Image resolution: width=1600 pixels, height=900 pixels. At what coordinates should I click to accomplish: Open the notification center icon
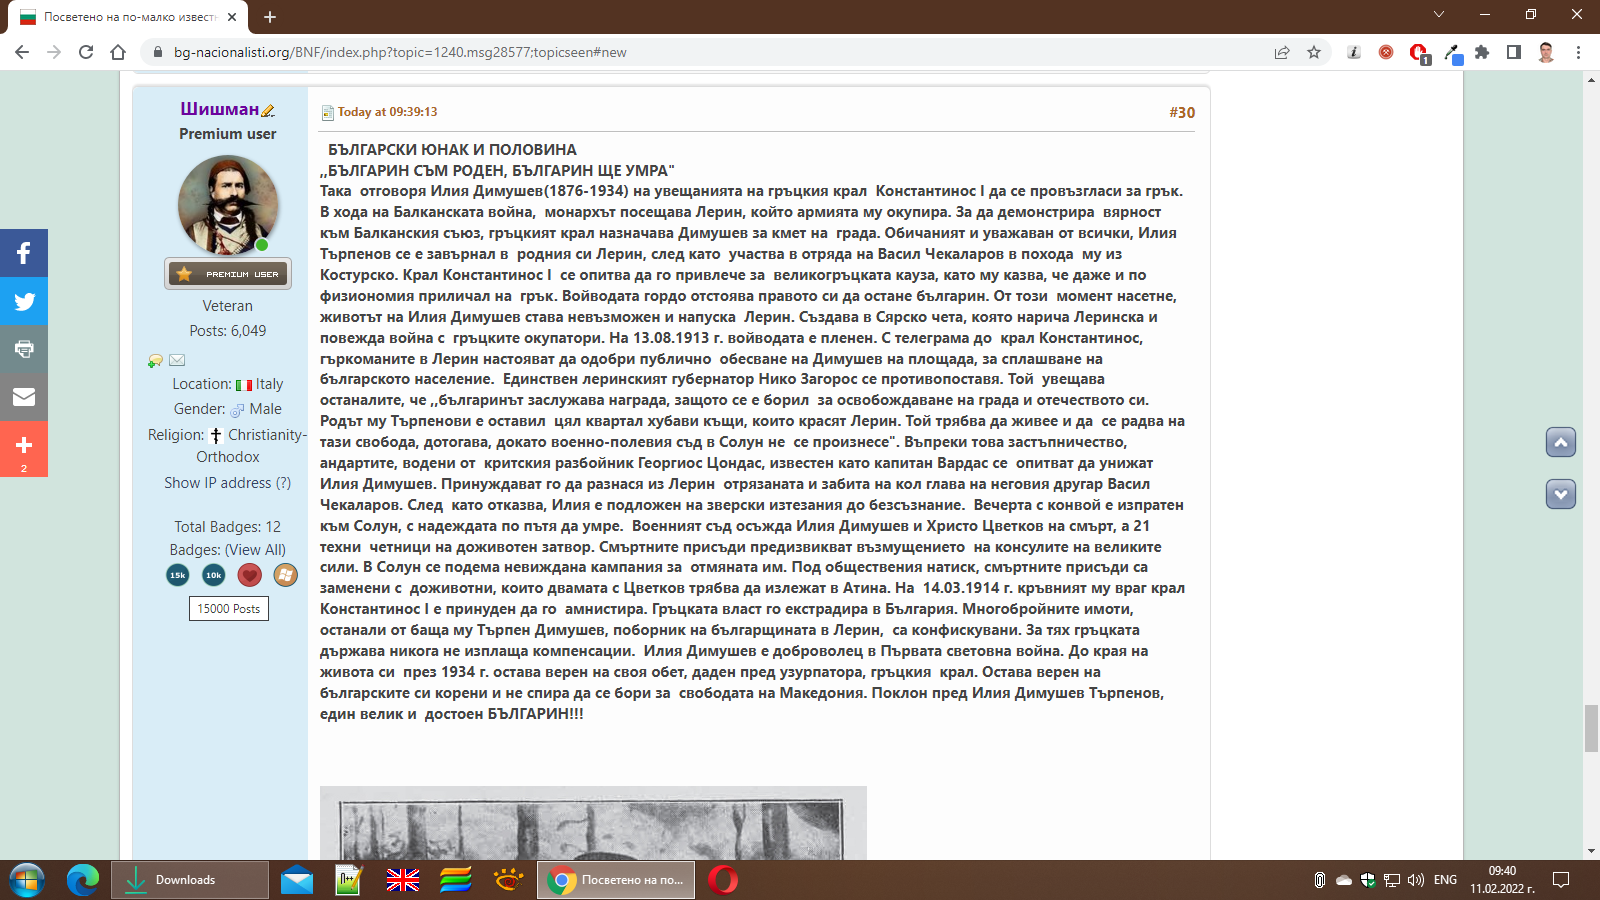click(x=1560, y=880)
